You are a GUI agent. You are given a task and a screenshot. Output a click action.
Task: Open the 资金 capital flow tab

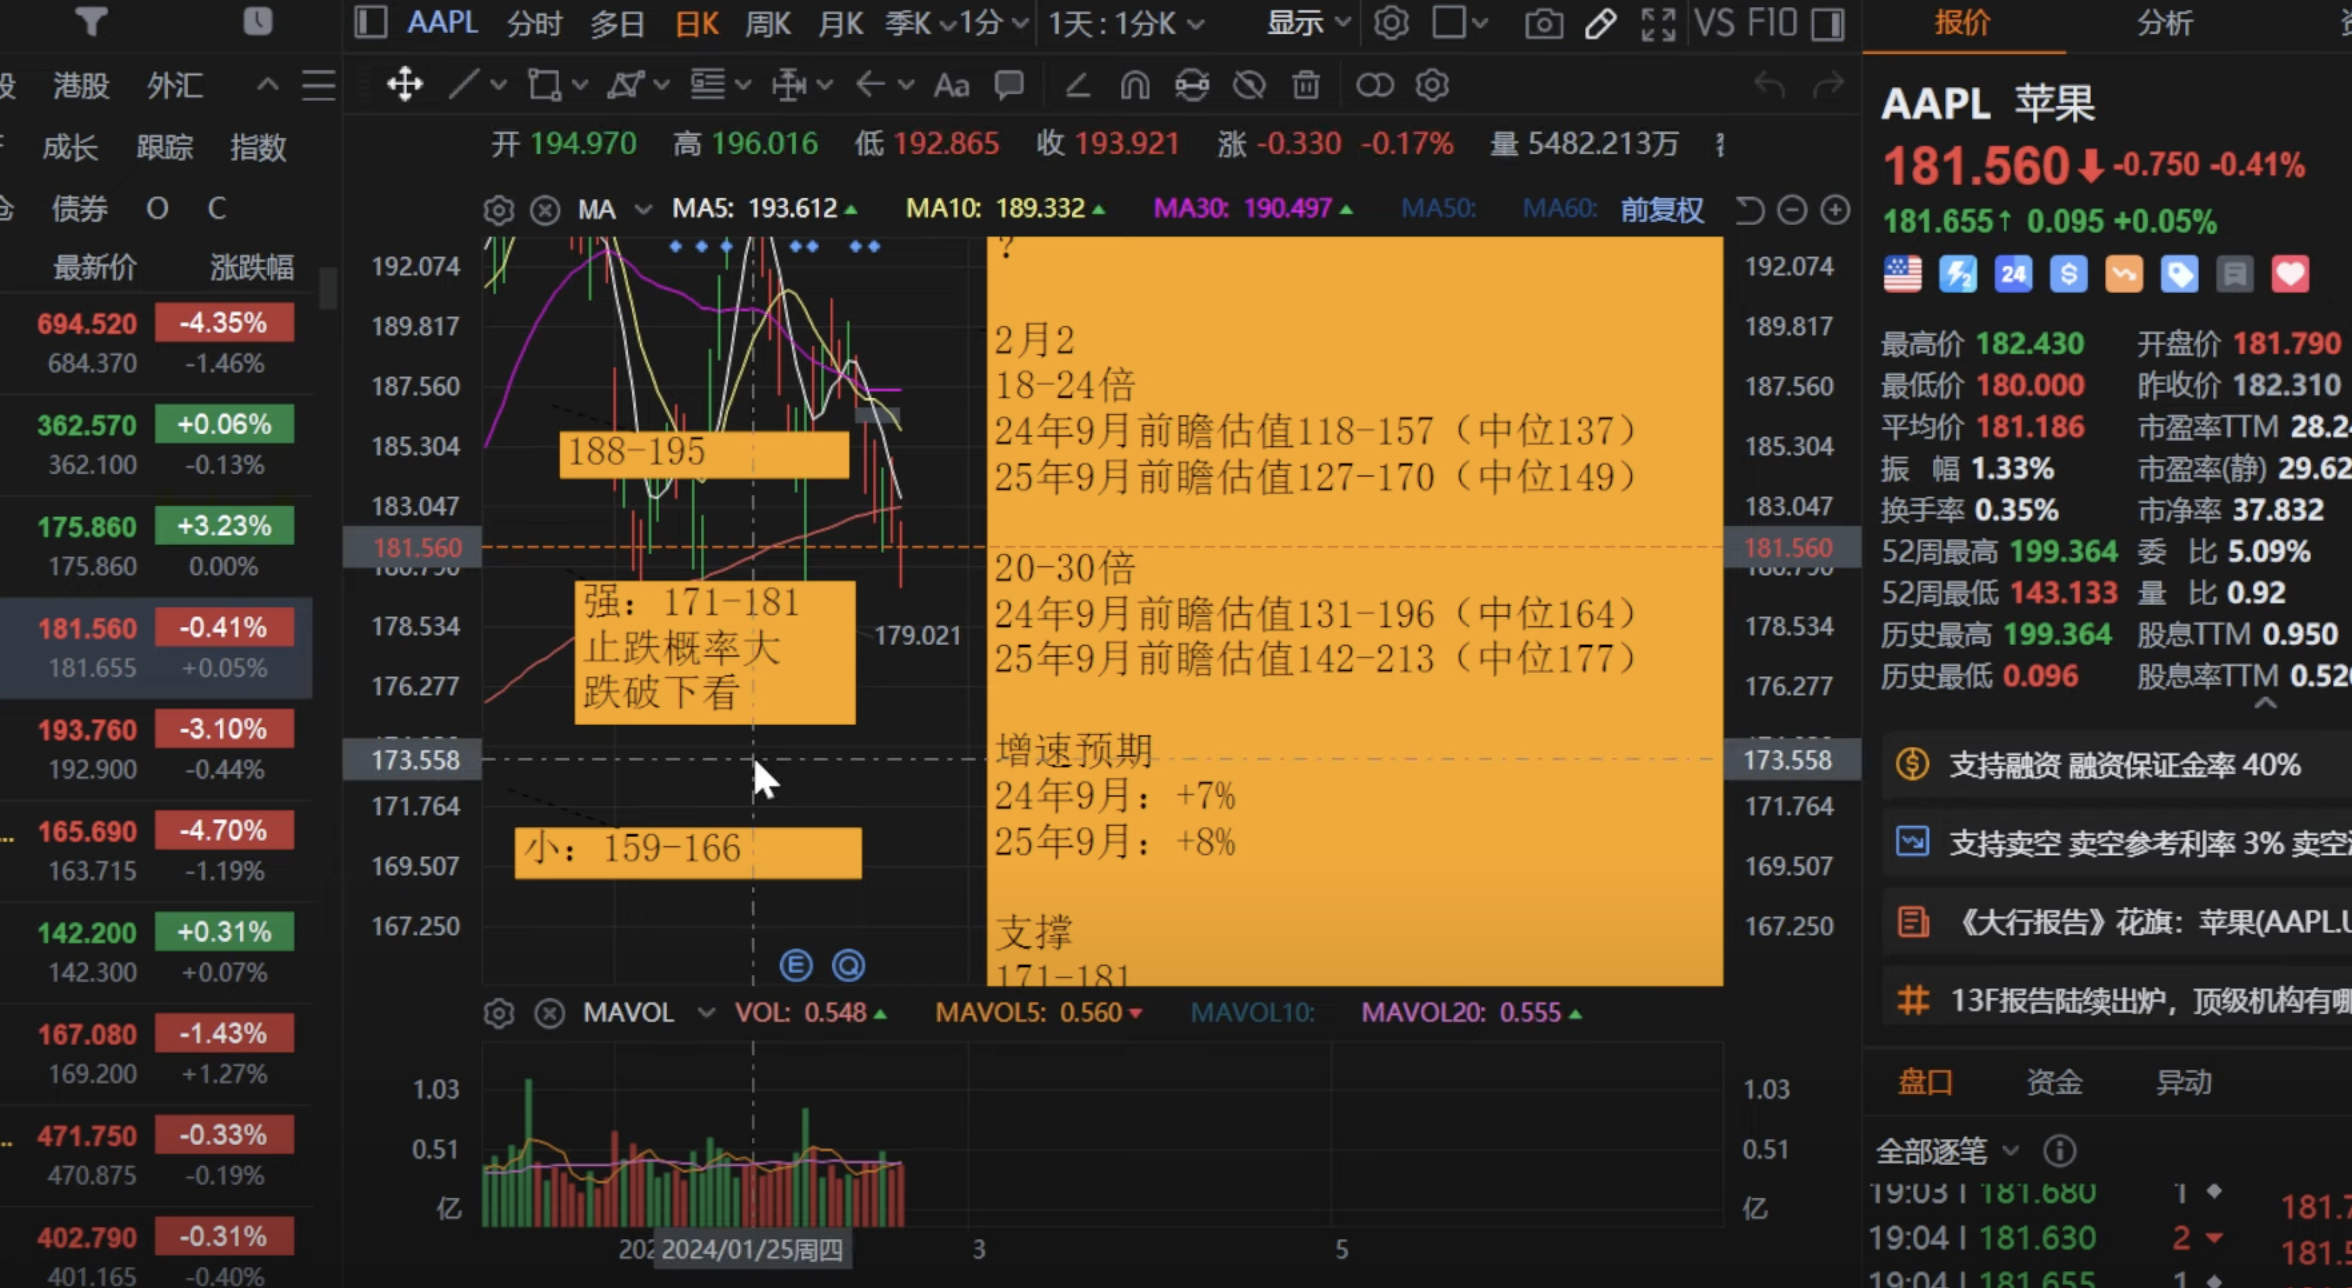pyautogui.click(x=2054, y=1083)
